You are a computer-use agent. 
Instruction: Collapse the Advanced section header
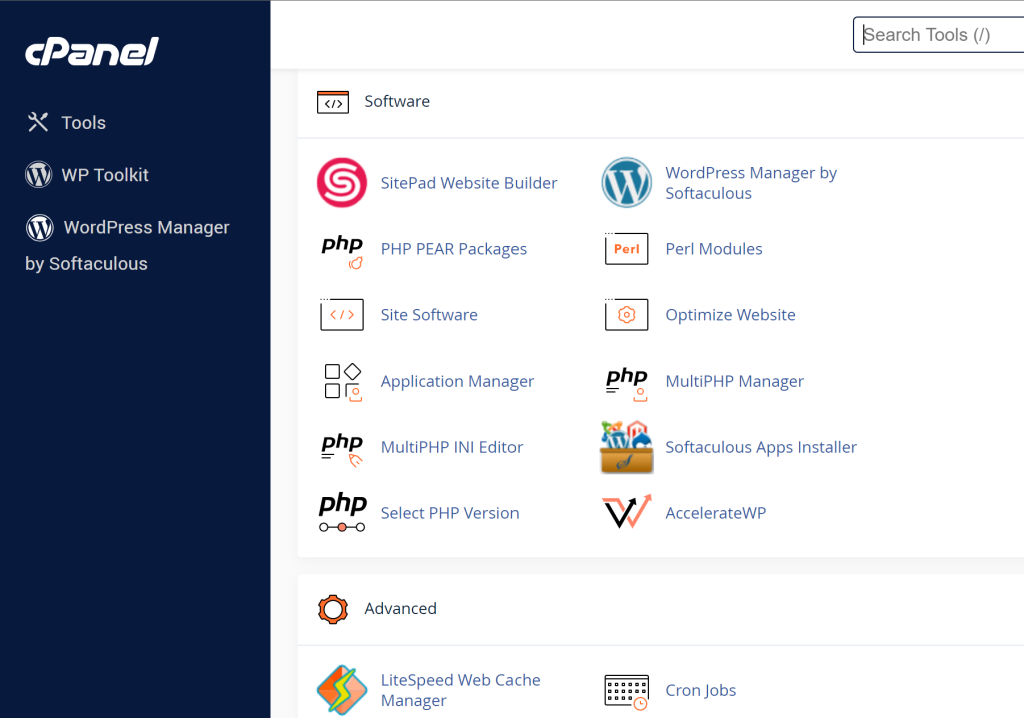(x=661, y=610)
